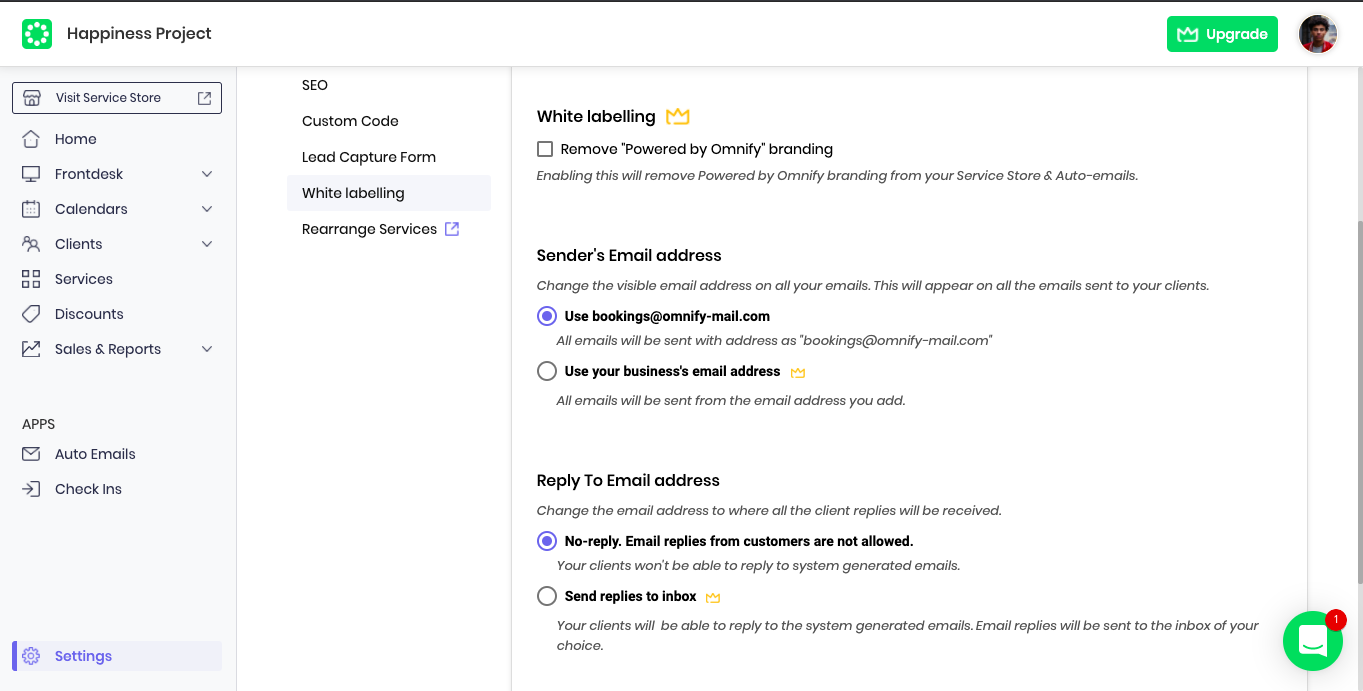The width and height of the screenshot is (1363, 691).
Task: Click the Upgrade button
Action: pyautogui.click(x=1222, y=34)
